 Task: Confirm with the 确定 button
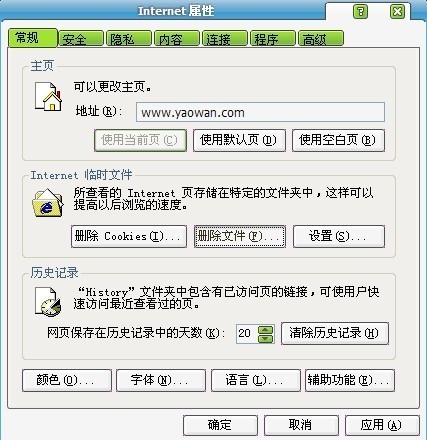[220, 425]
